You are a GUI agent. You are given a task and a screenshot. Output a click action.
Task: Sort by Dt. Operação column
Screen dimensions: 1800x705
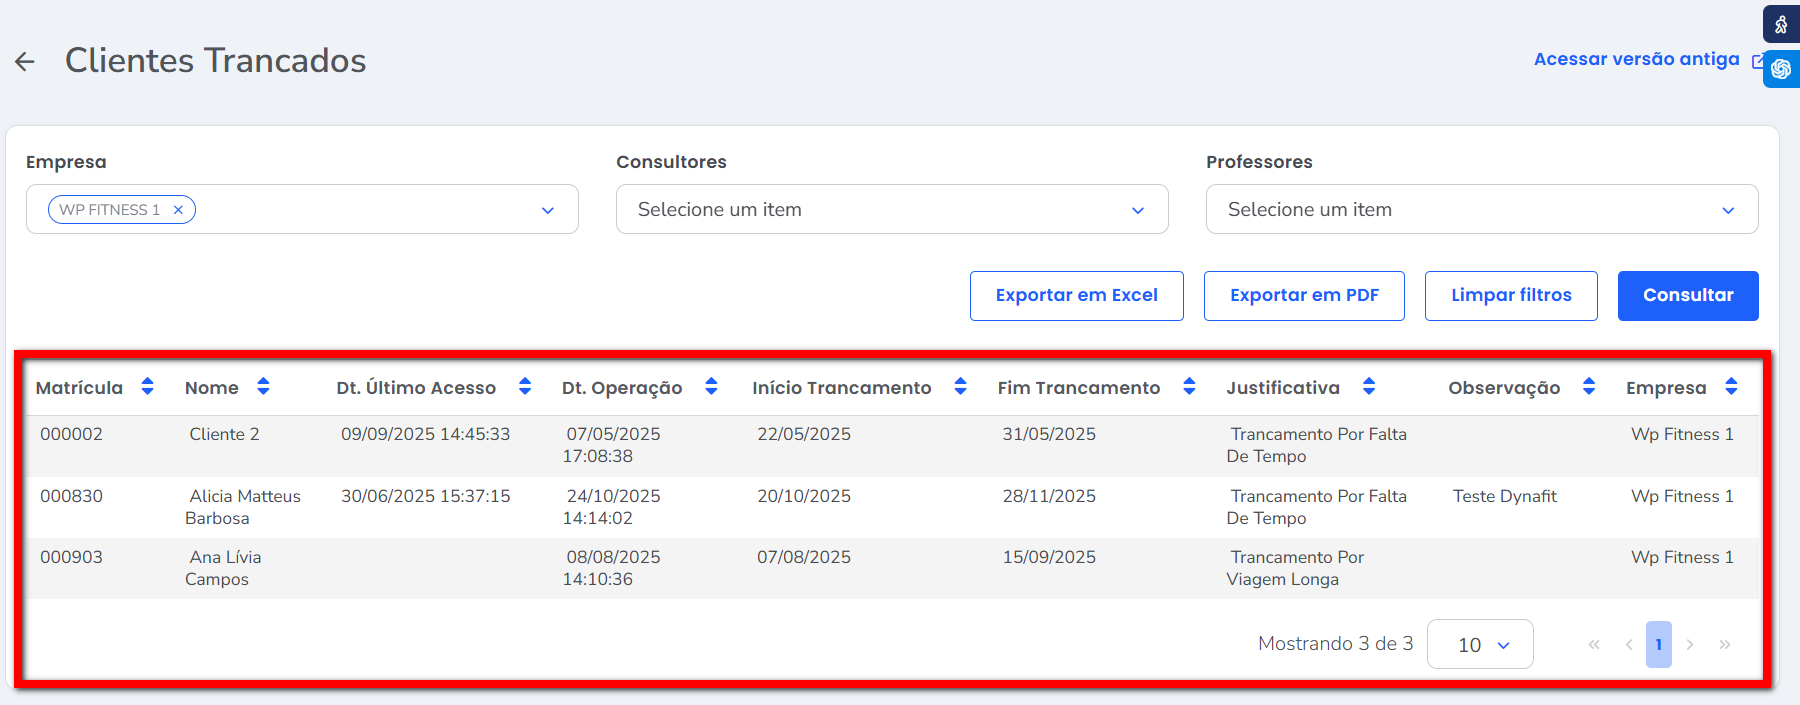[711, 387]
